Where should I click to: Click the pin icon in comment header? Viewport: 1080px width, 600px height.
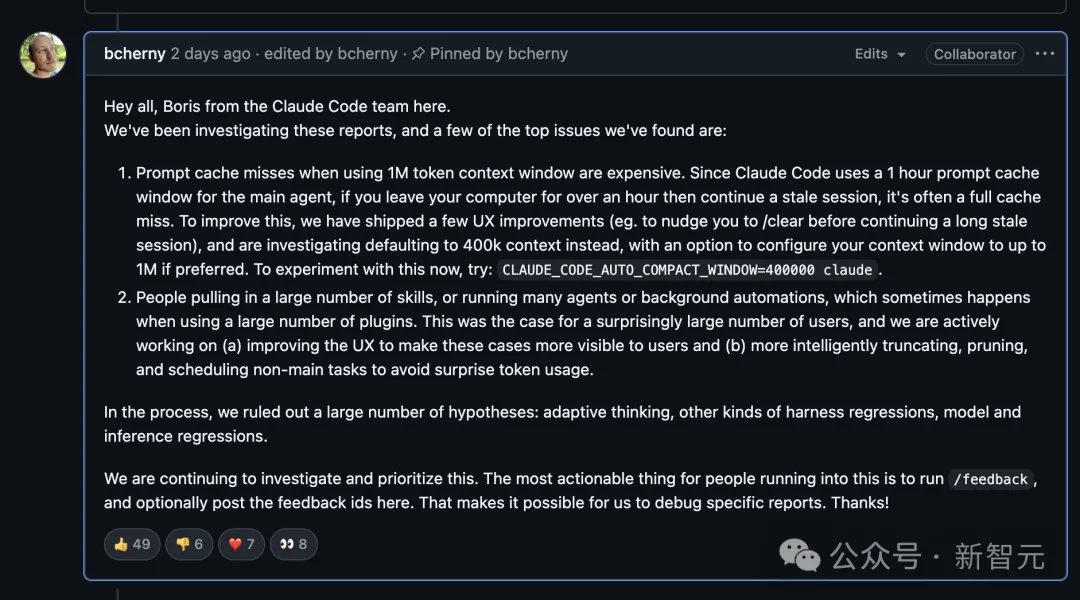(418, 54)
